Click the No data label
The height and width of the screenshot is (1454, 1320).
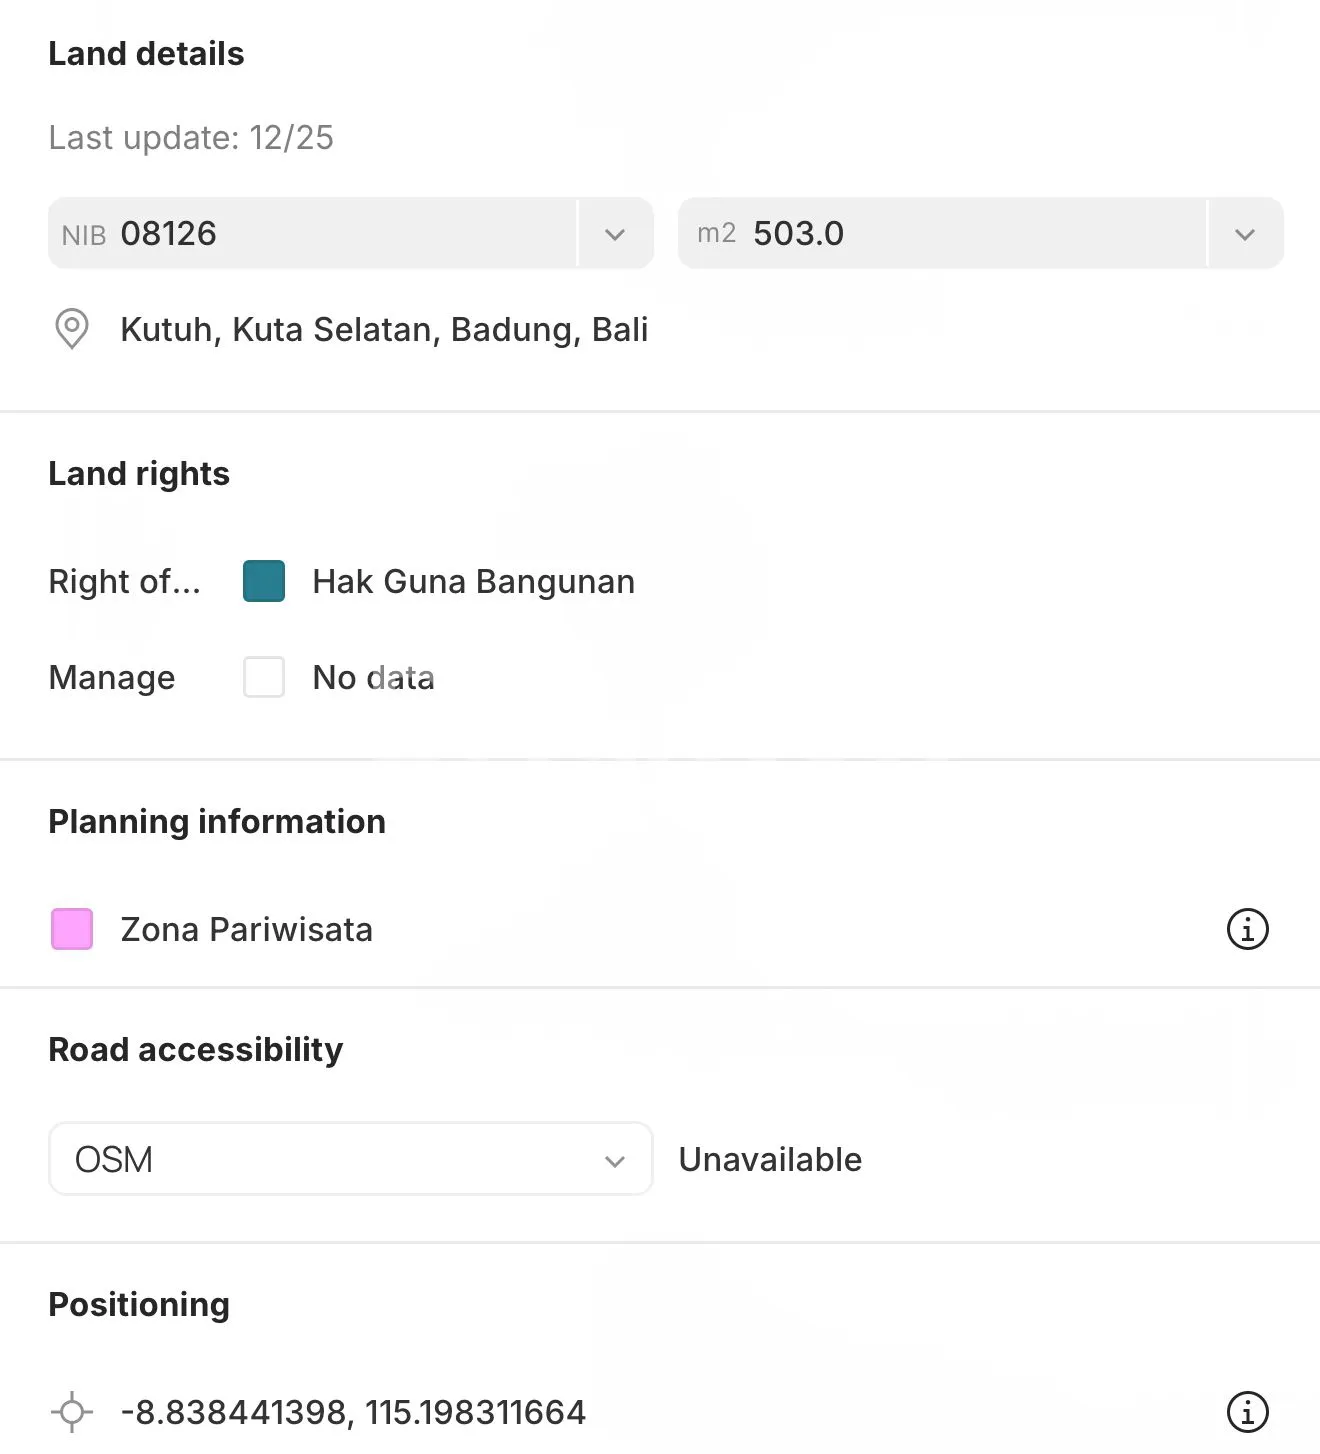coord(373,677)
